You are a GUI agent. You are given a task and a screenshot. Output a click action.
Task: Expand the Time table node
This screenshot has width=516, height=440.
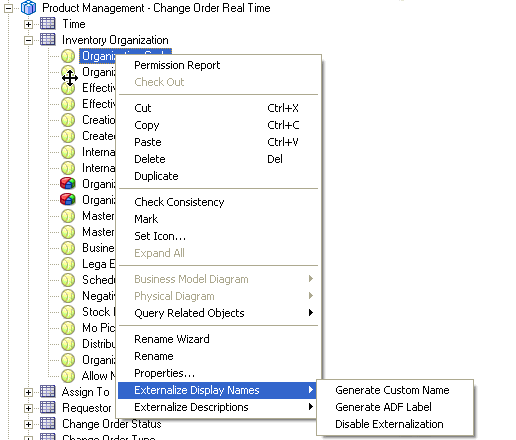pyautogui.click(x=28, y=24)
